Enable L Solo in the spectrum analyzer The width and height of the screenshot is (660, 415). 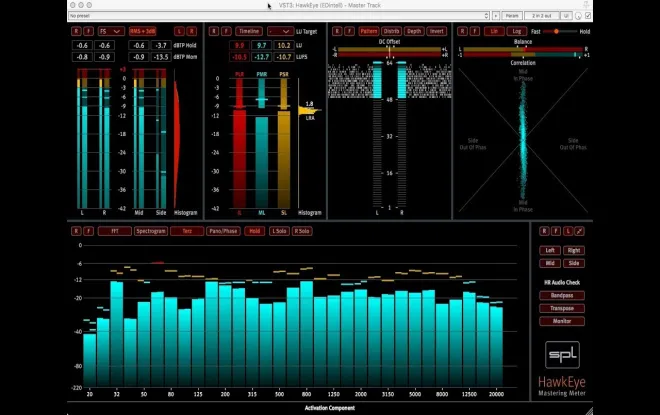click(x=279, y=231)
